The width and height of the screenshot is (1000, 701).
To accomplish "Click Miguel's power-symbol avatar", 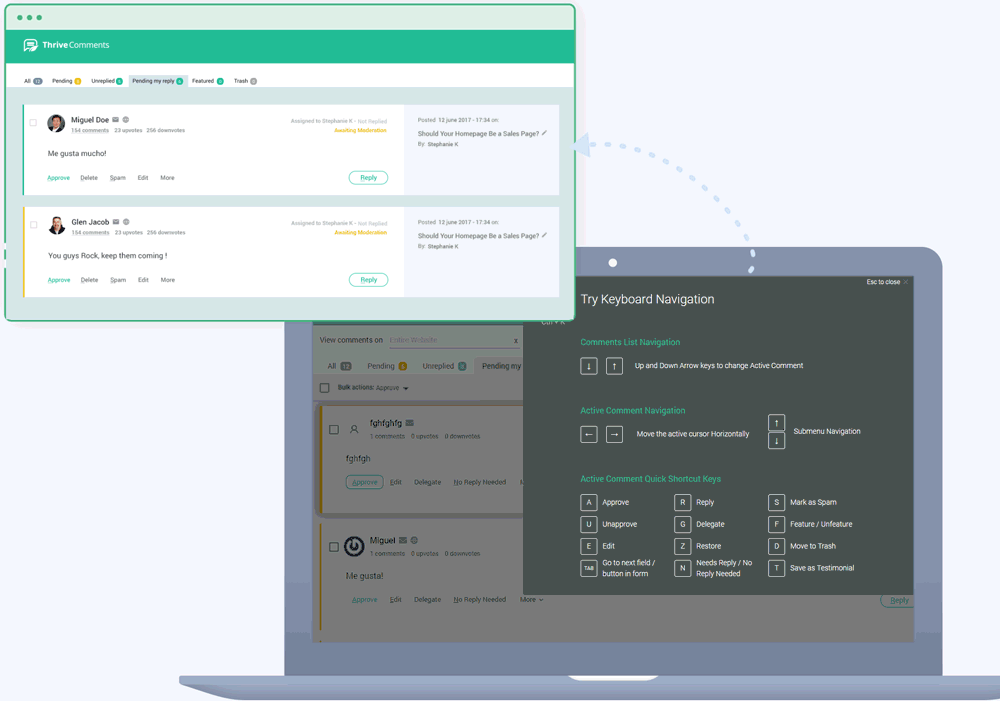I will coord(354,545).
